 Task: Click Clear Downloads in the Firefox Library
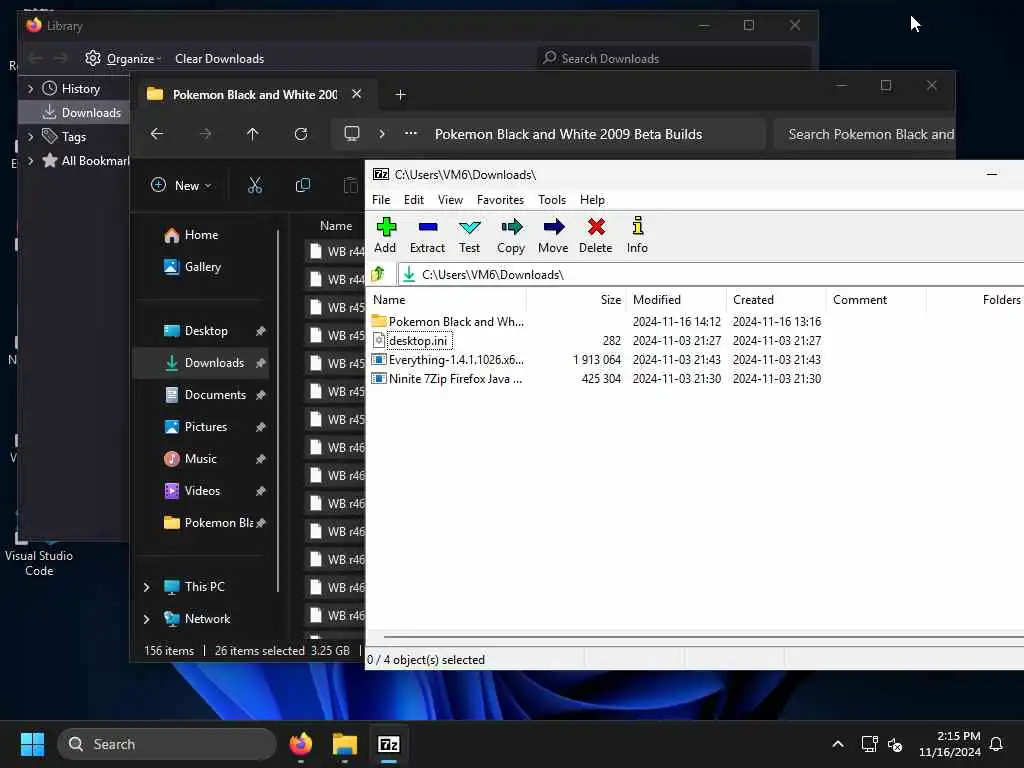pos(219,59)
